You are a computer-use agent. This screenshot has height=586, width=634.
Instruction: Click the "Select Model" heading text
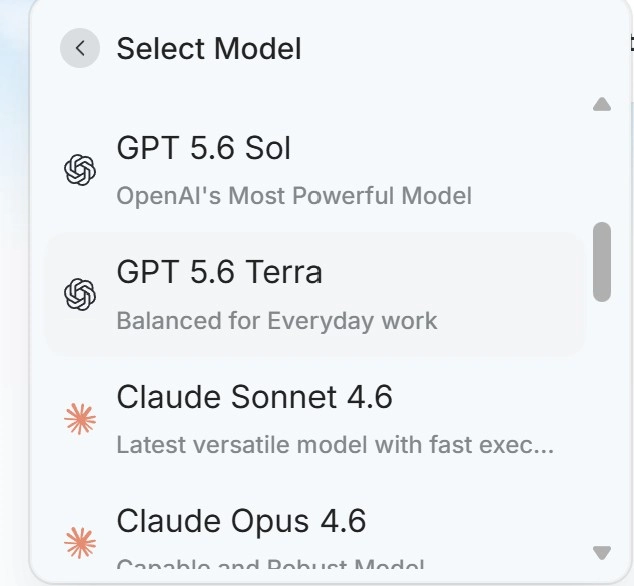point(209,49)
